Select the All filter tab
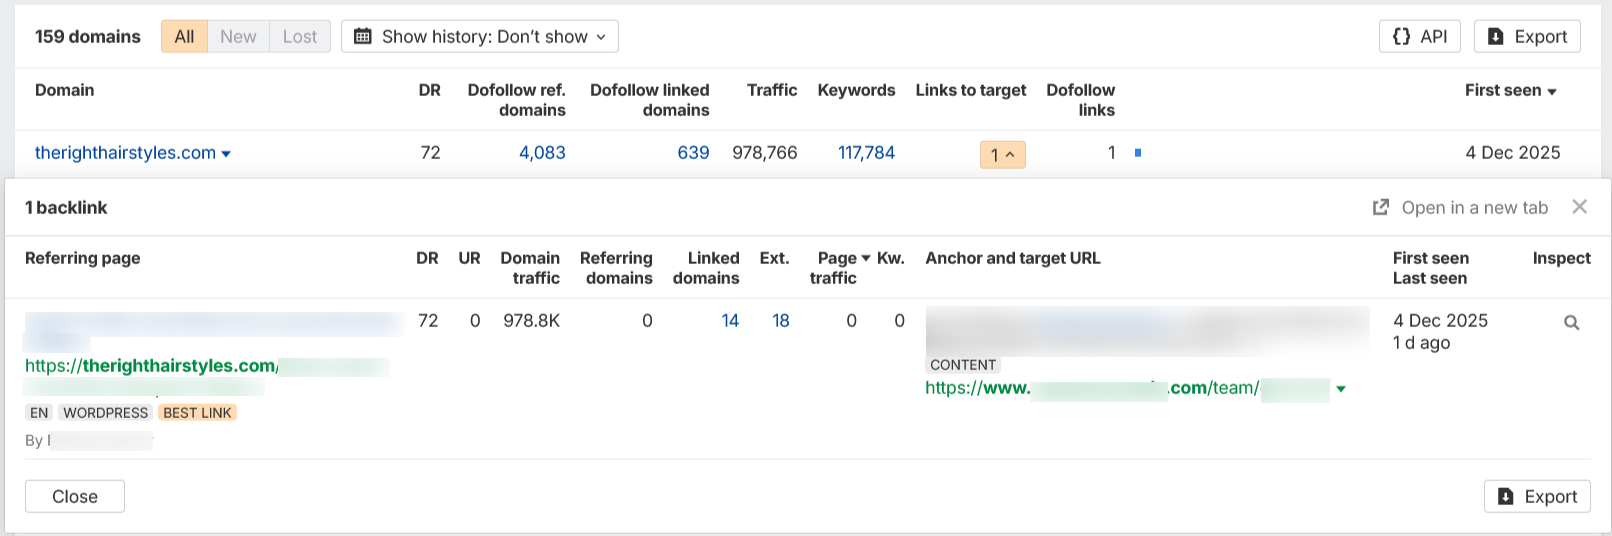The image size is (1612, 536). pos(184,37)
